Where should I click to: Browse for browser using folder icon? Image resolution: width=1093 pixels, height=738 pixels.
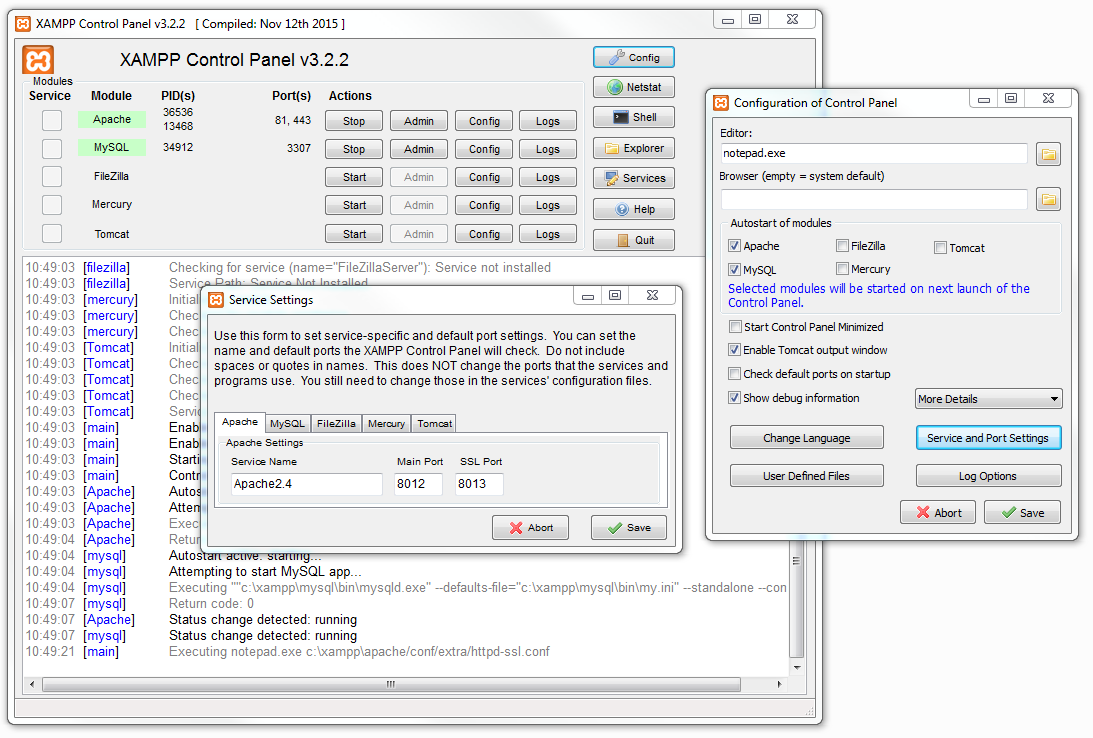coord(1048,200)
